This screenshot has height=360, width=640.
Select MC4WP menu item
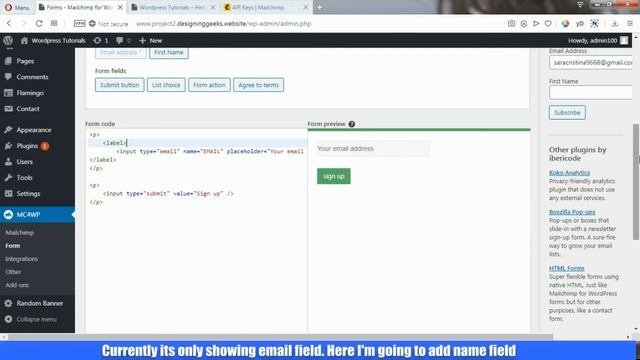[x=37, y=214]
